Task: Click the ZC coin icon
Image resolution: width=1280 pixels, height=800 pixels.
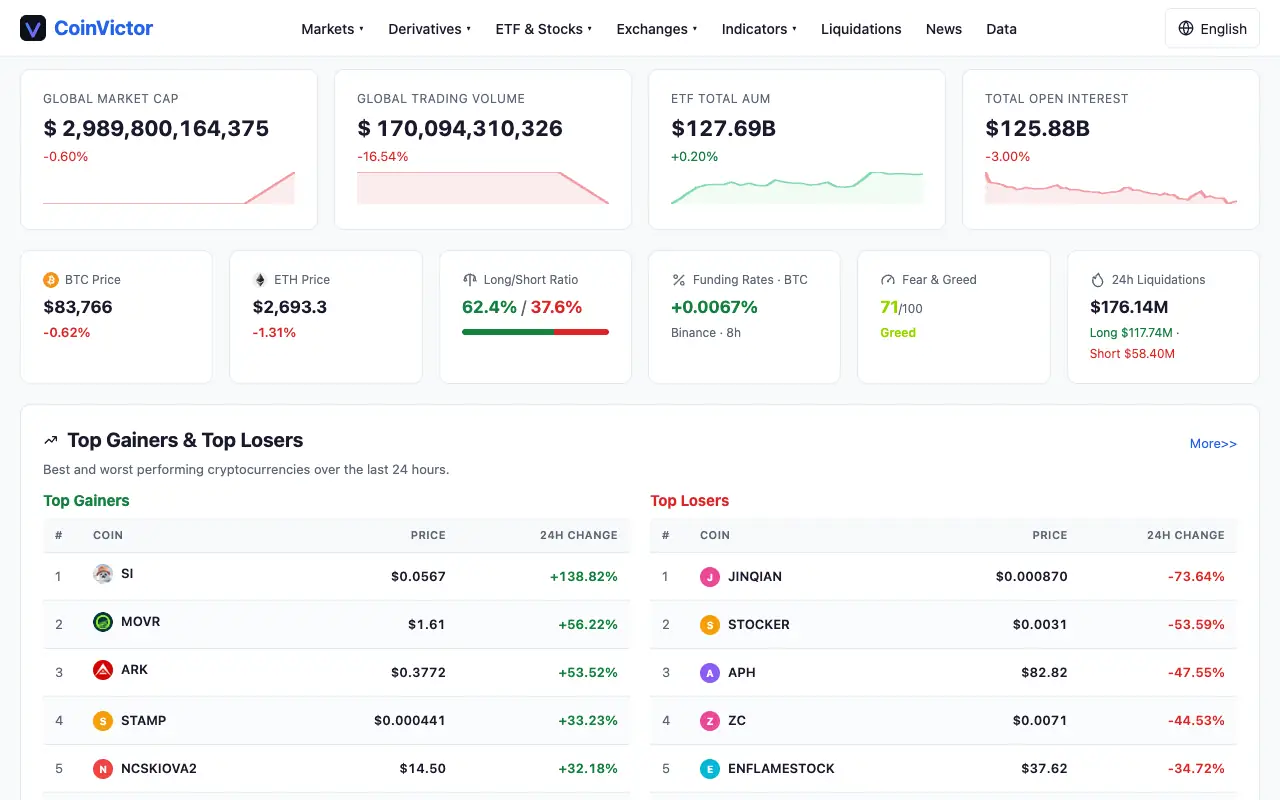Action: (x=710, y=721)
